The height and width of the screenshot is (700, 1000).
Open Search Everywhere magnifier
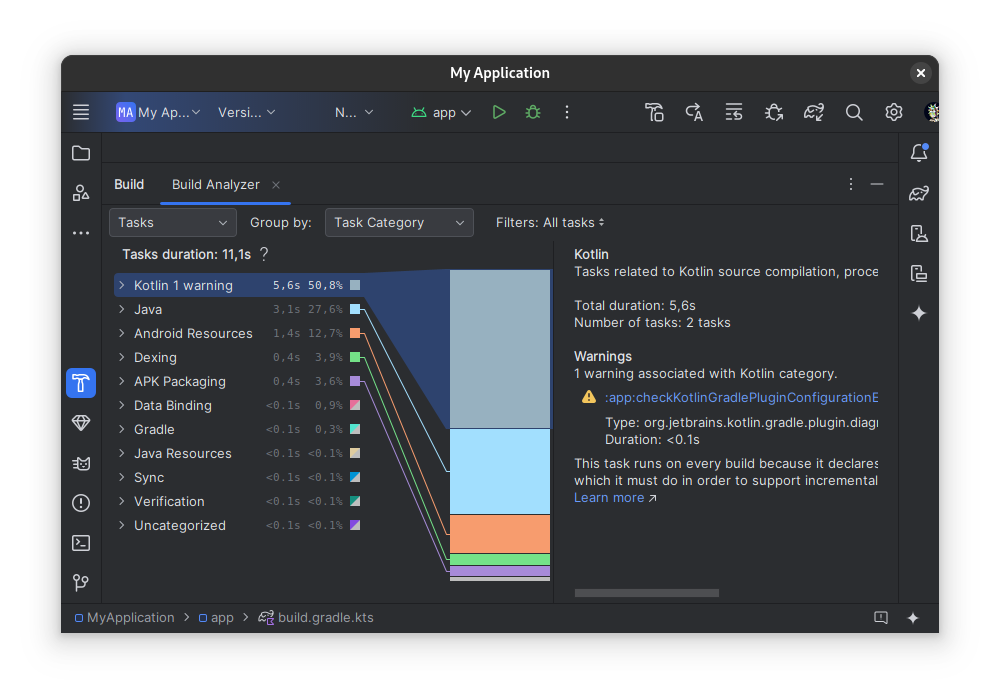pos(854,112)
